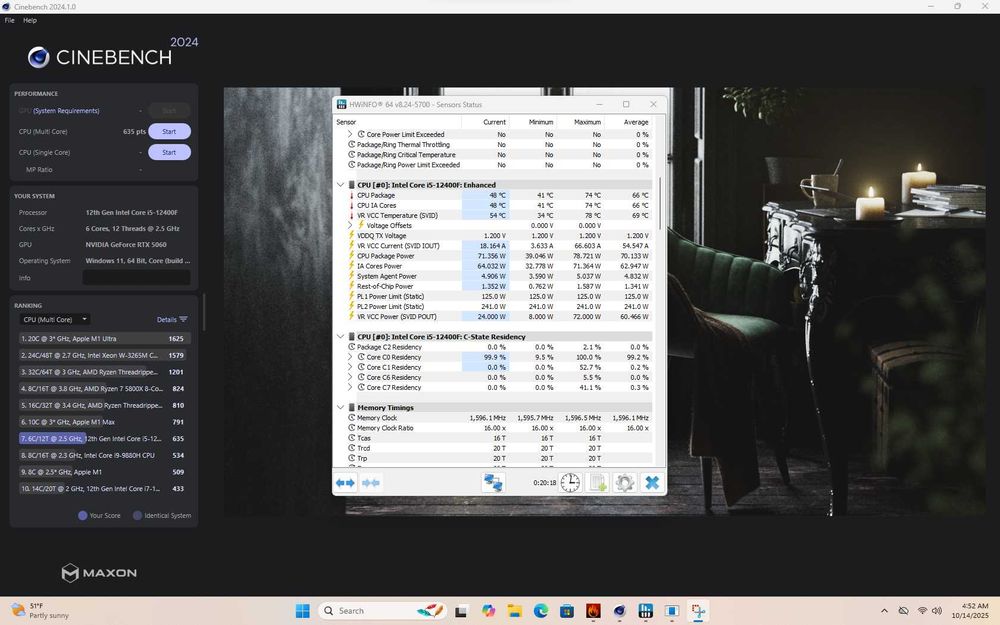Open the Help menu in Cinebench
The height and width of the screenshot is (625, 1000).
(x=30, y=20)
